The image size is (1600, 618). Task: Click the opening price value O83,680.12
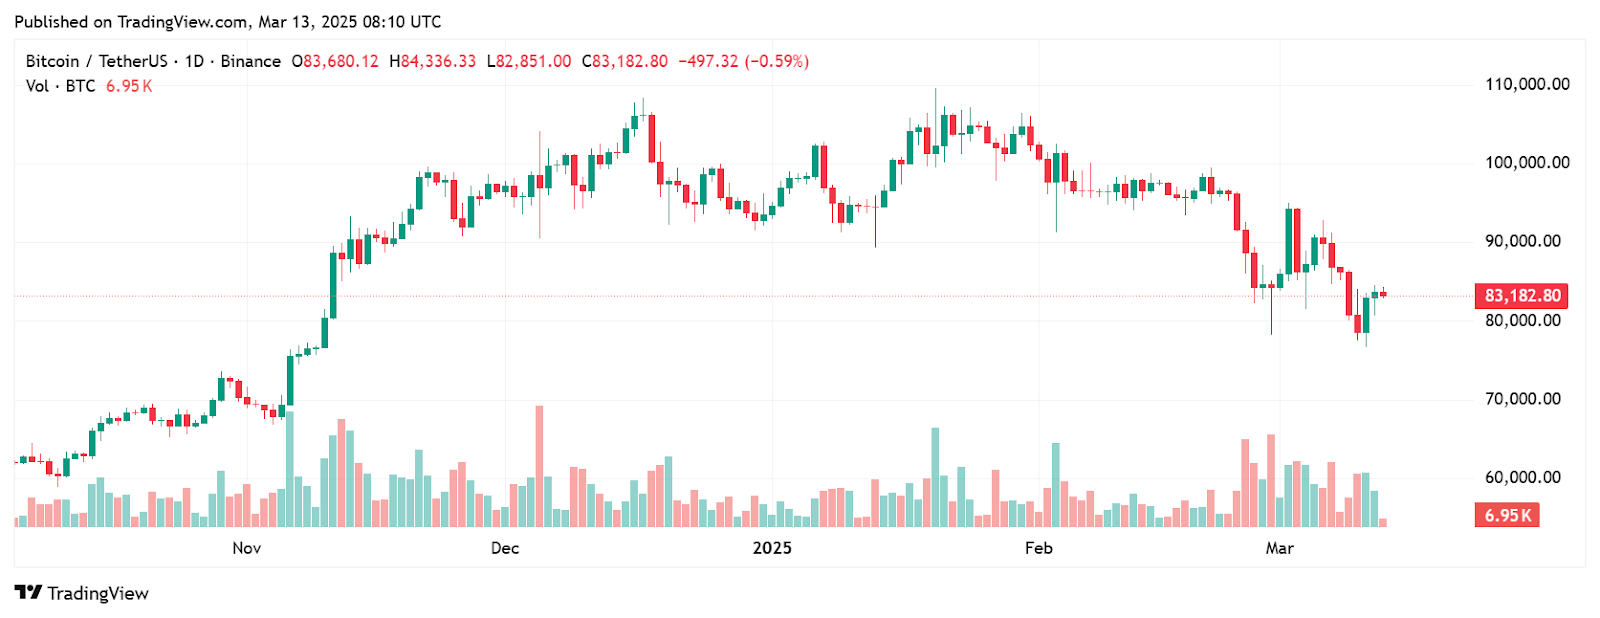pos(335,61)
